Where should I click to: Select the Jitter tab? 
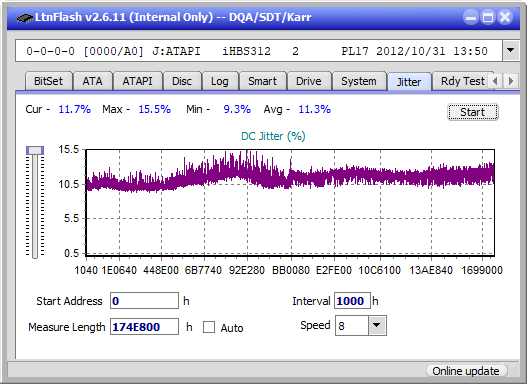pyautogui.click(x=409, y=82)
